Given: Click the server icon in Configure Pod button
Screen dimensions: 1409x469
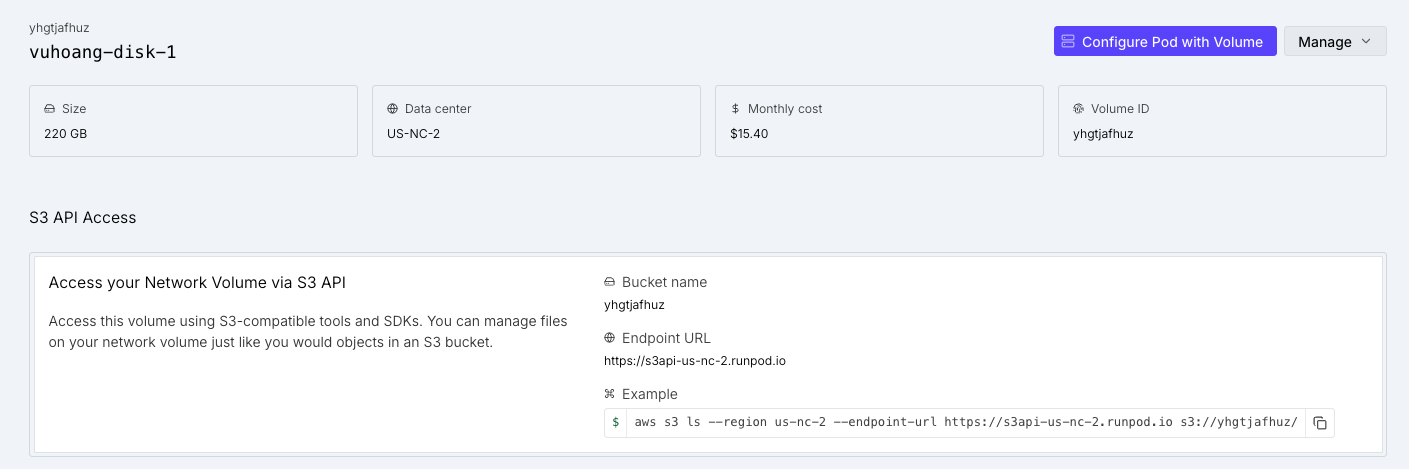Looking at the screenshot, I should coord(1068,42).
